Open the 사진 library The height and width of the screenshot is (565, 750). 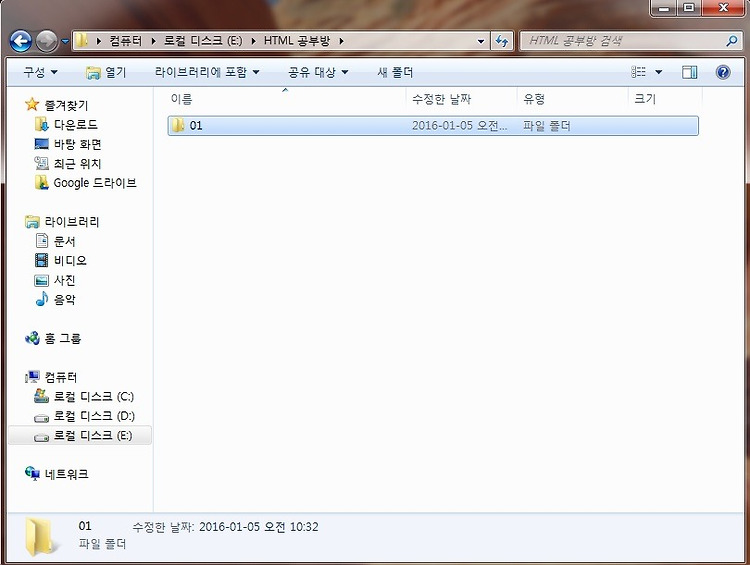point(65,280)
